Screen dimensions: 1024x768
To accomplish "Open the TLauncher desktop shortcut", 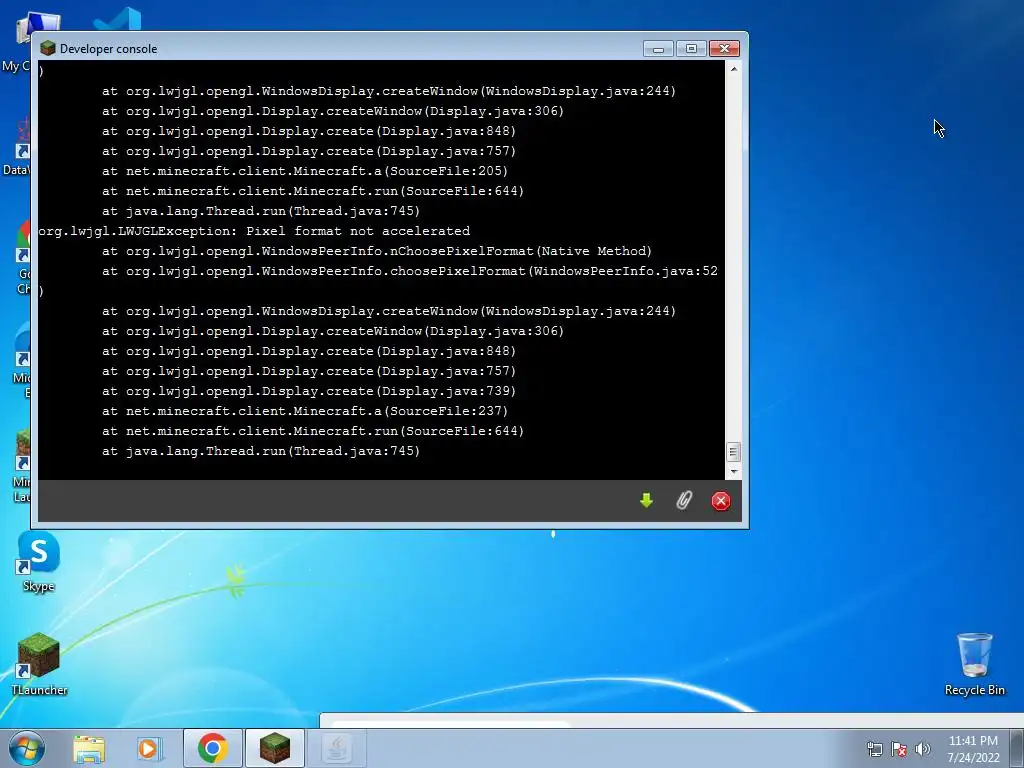I will [x=39, y=664].
